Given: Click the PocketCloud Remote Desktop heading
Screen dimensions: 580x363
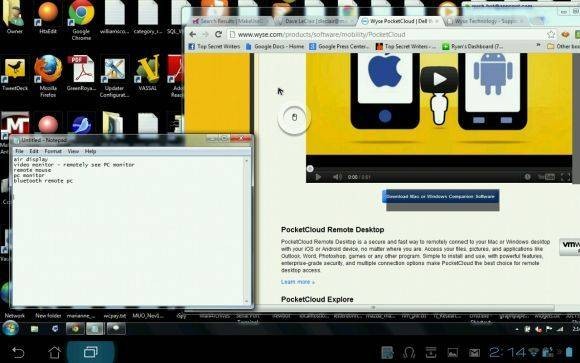Looking at the screenshot, I should coord(332,230).
